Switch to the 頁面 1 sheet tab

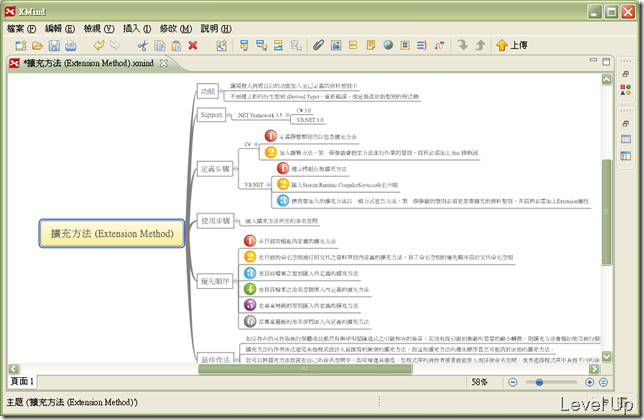coord(22,381)
